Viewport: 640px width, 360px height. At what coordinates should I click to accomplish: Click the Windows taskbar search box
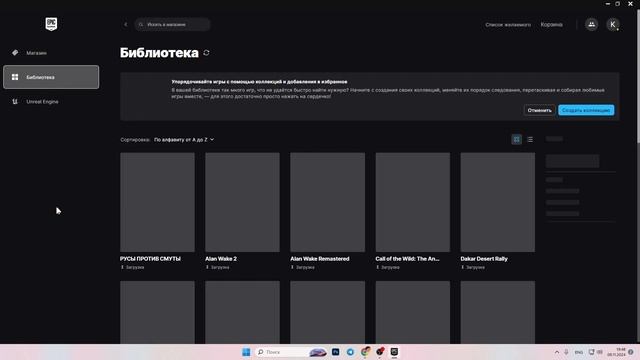(x=291, y=352)
